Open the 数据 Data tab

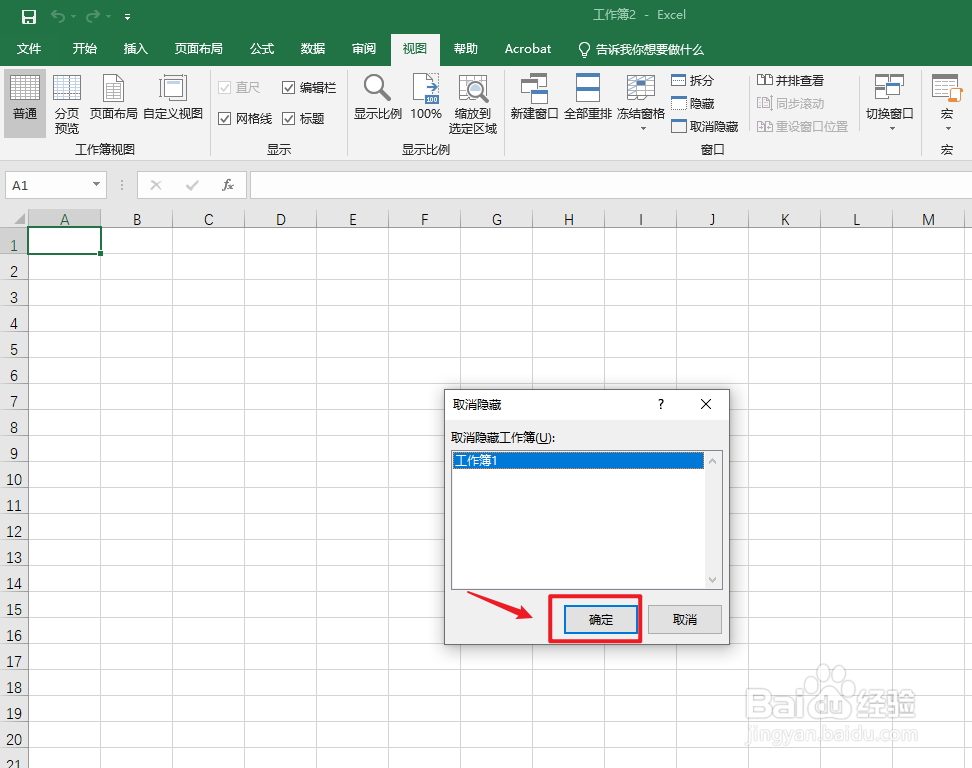point(312,49)
